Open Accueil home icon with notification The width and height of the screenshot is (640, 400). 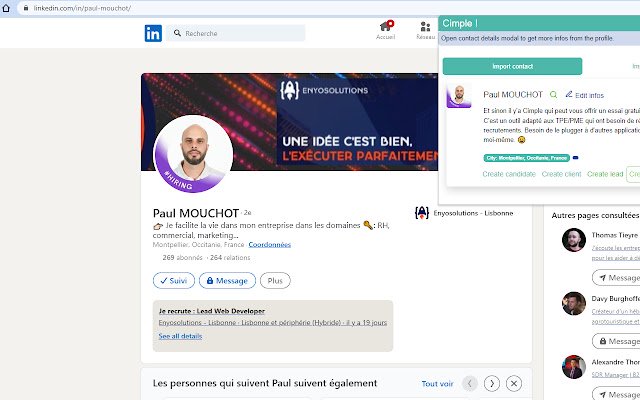tap(386, 27)
